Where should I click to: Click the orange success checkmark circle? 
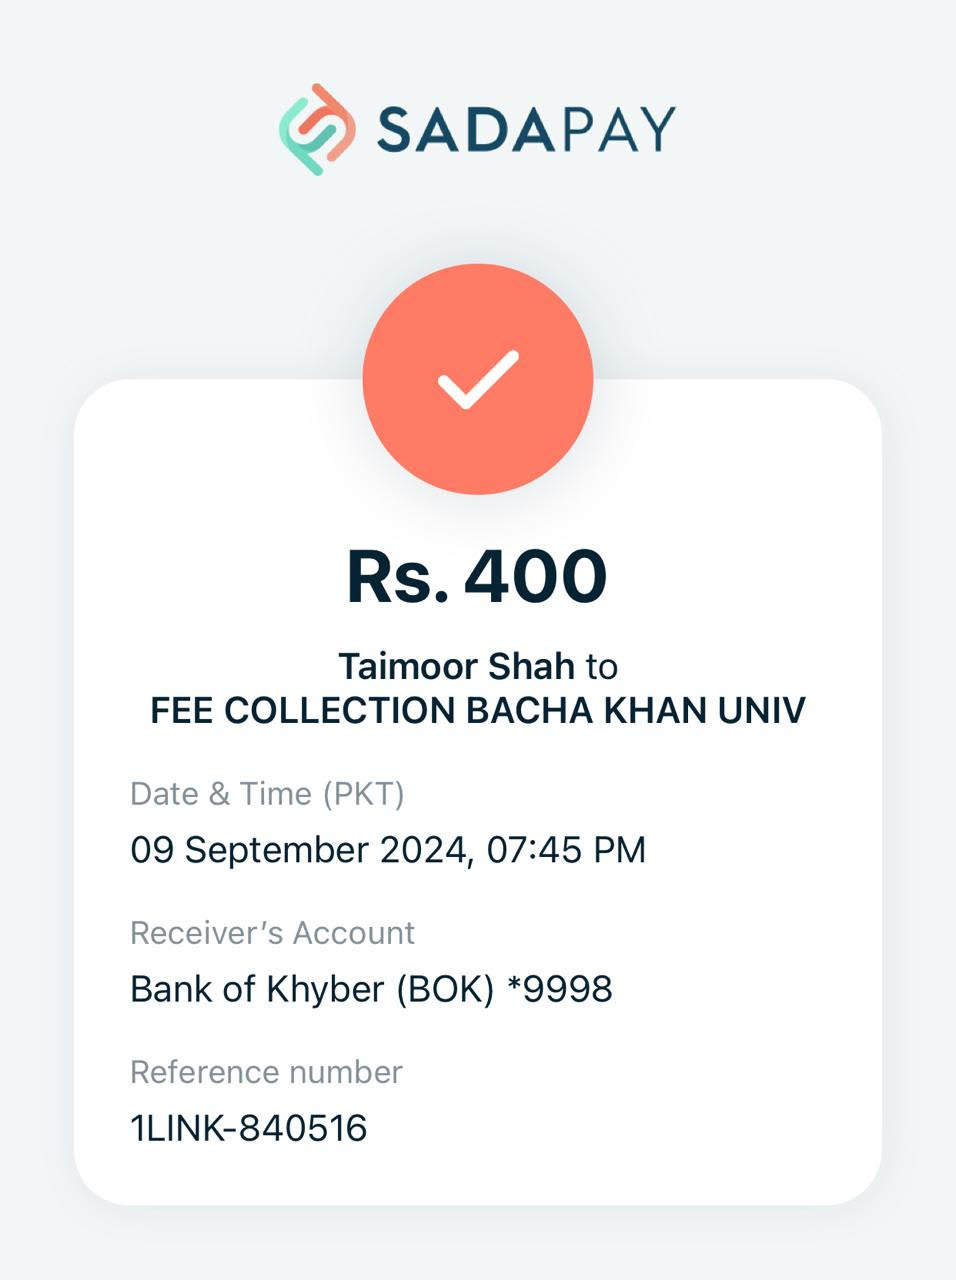[x=478, y=379]
